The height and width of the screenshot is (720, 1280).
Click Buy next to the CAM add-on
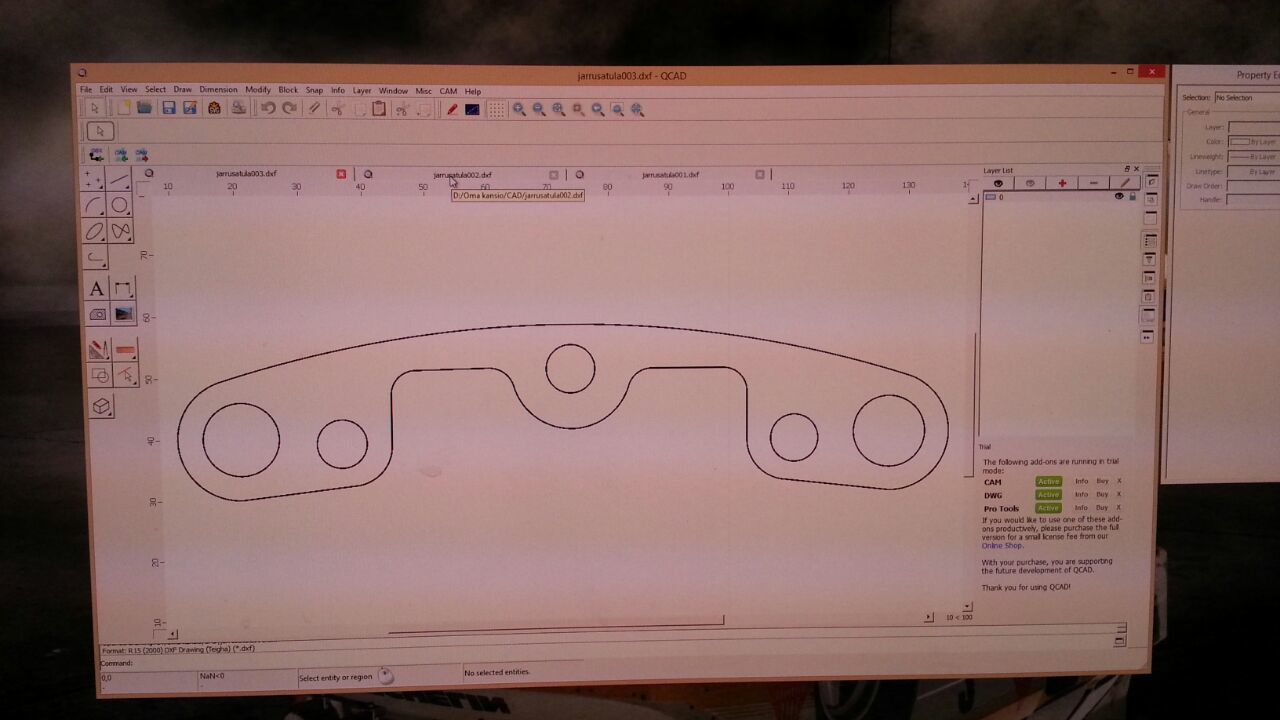1102,481
